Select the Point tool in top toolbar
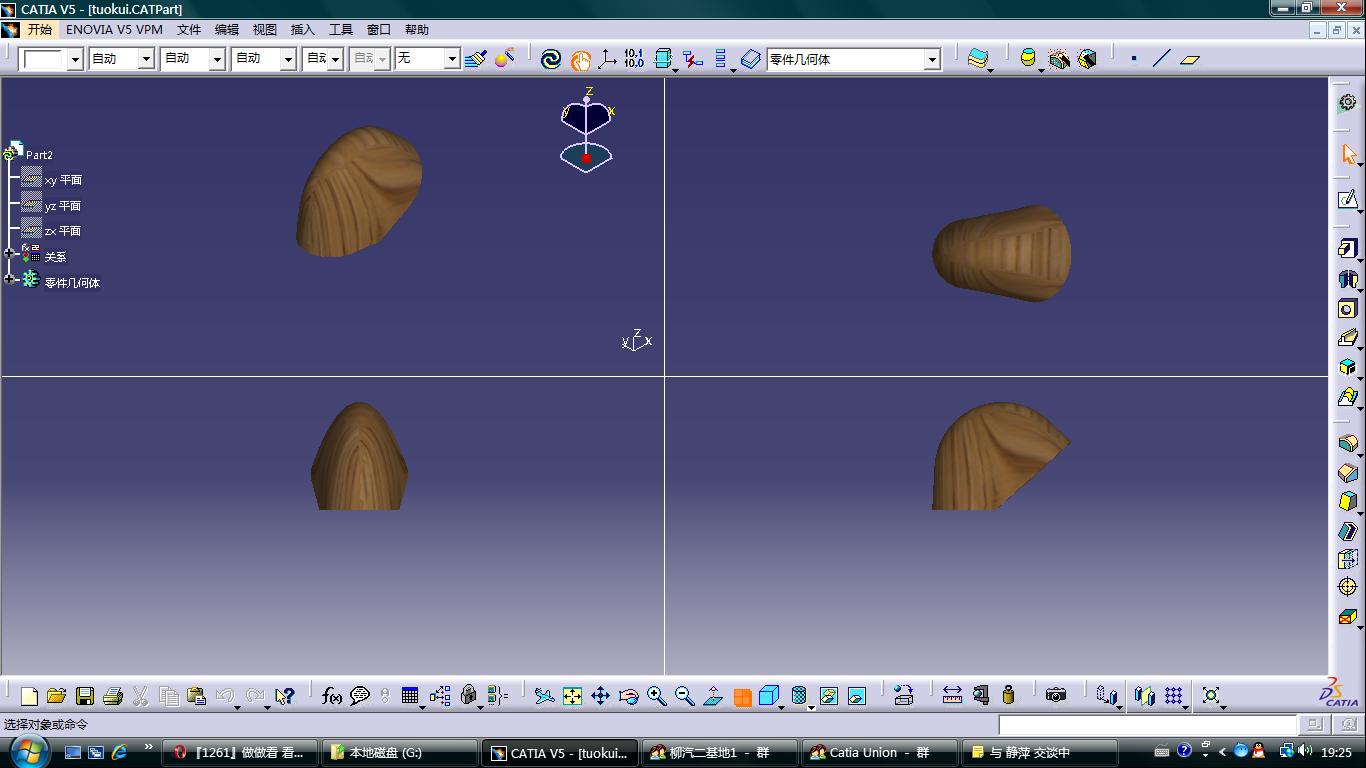The height and width of the screenshot is (768, 1366). (x=1133, y=59)
